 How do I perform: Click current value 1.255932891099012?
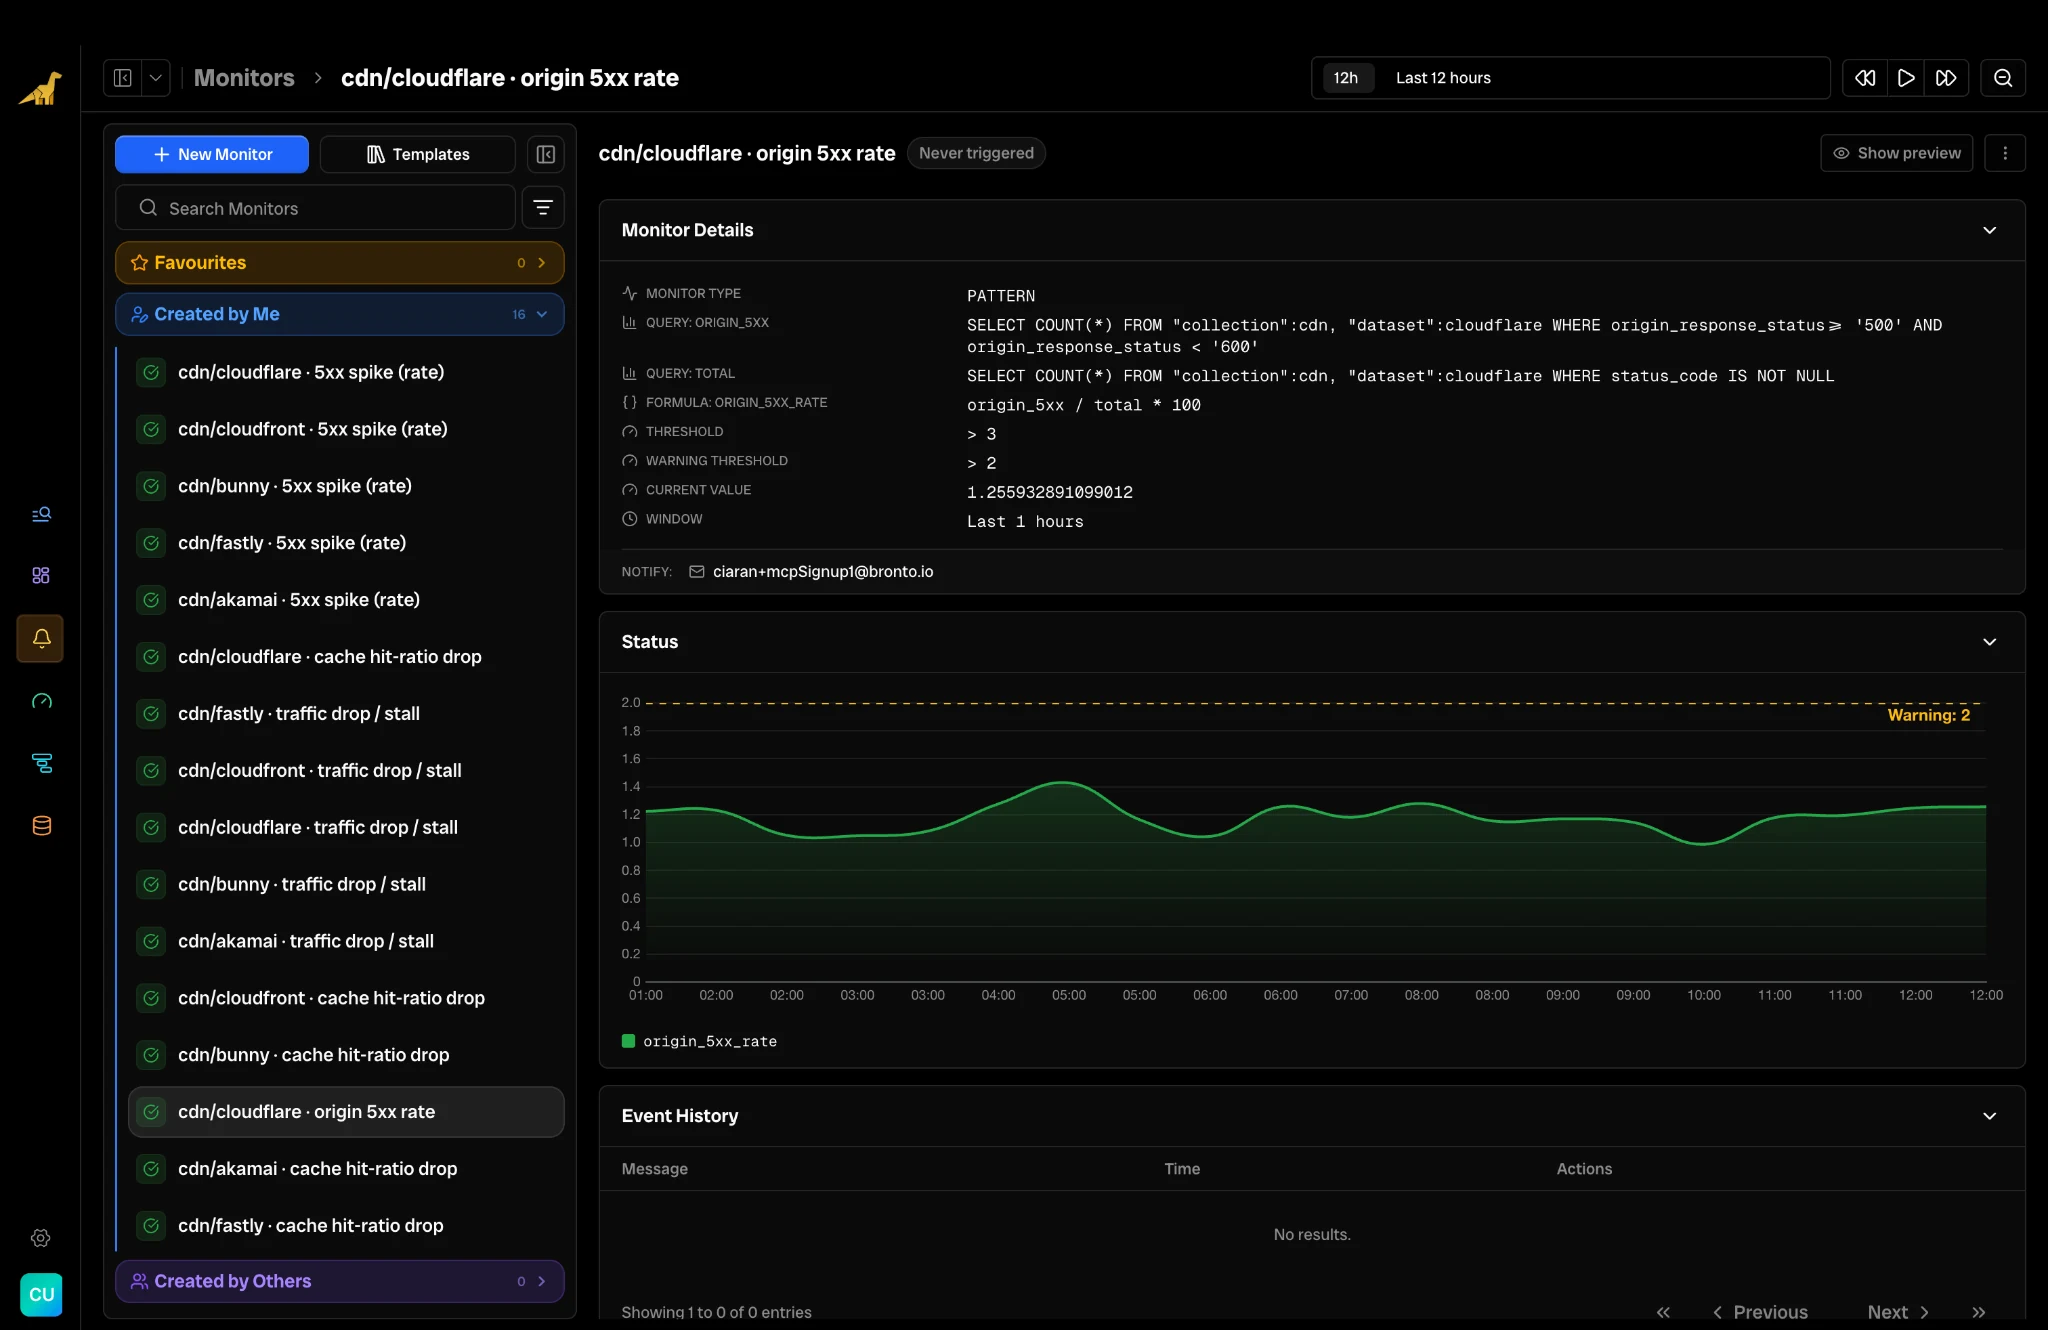click(x=1050, y=492)
